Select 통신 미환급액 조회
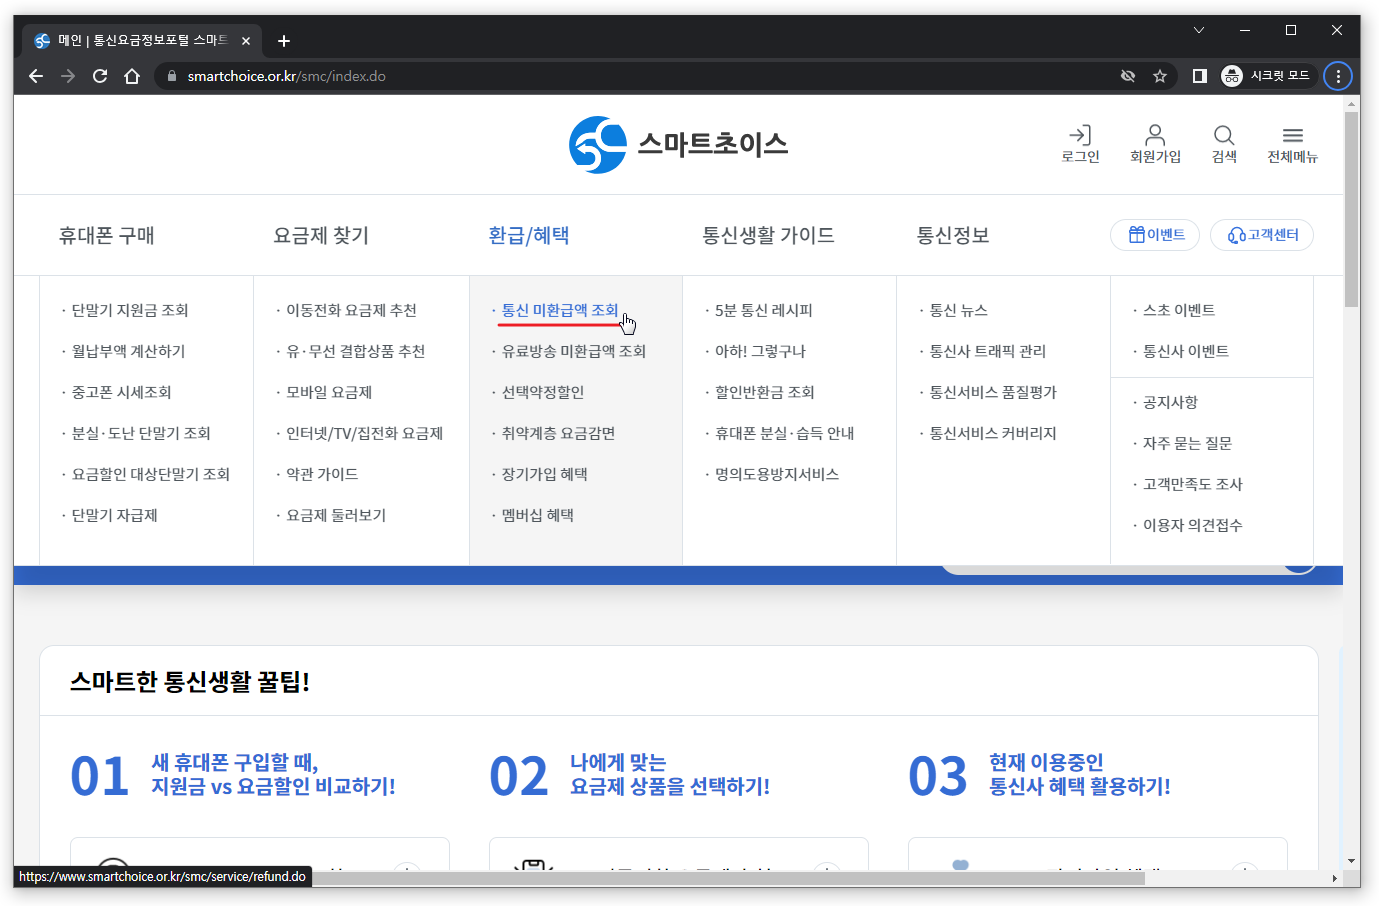The image size is (1379, 906). (560, 310)
